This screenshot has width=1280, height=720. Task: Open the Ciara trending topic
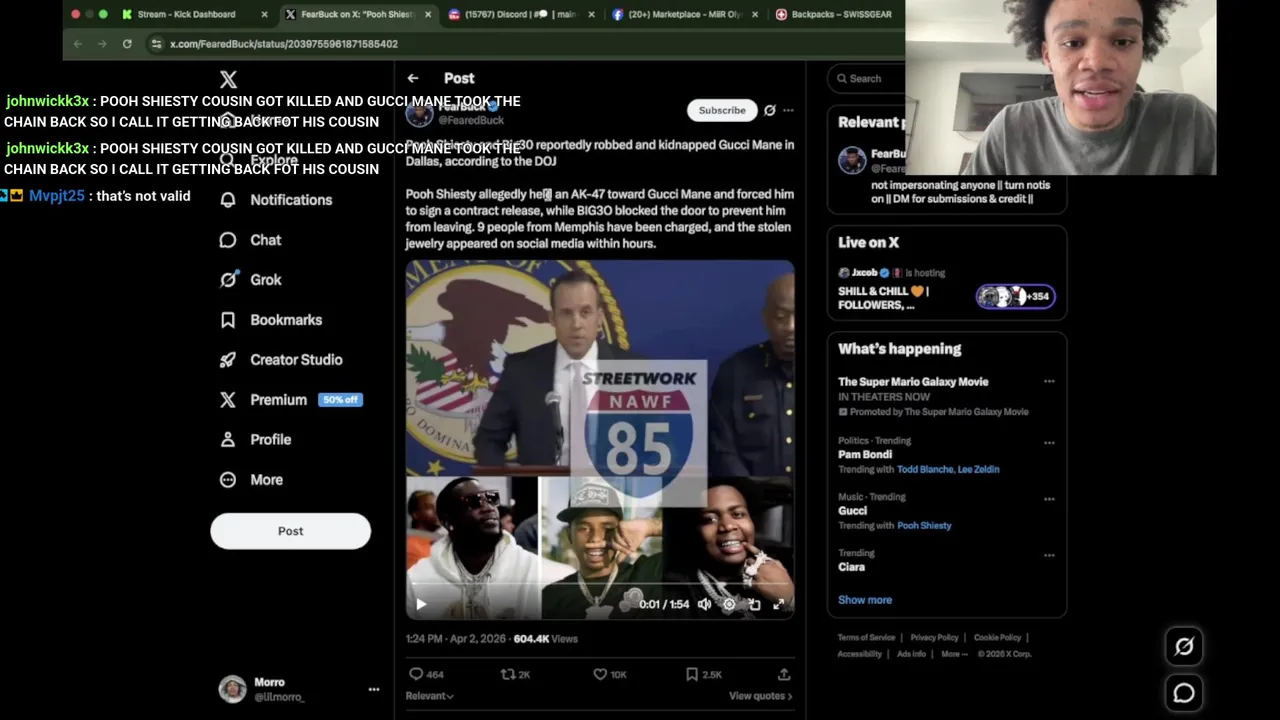(x=852, y=567)
